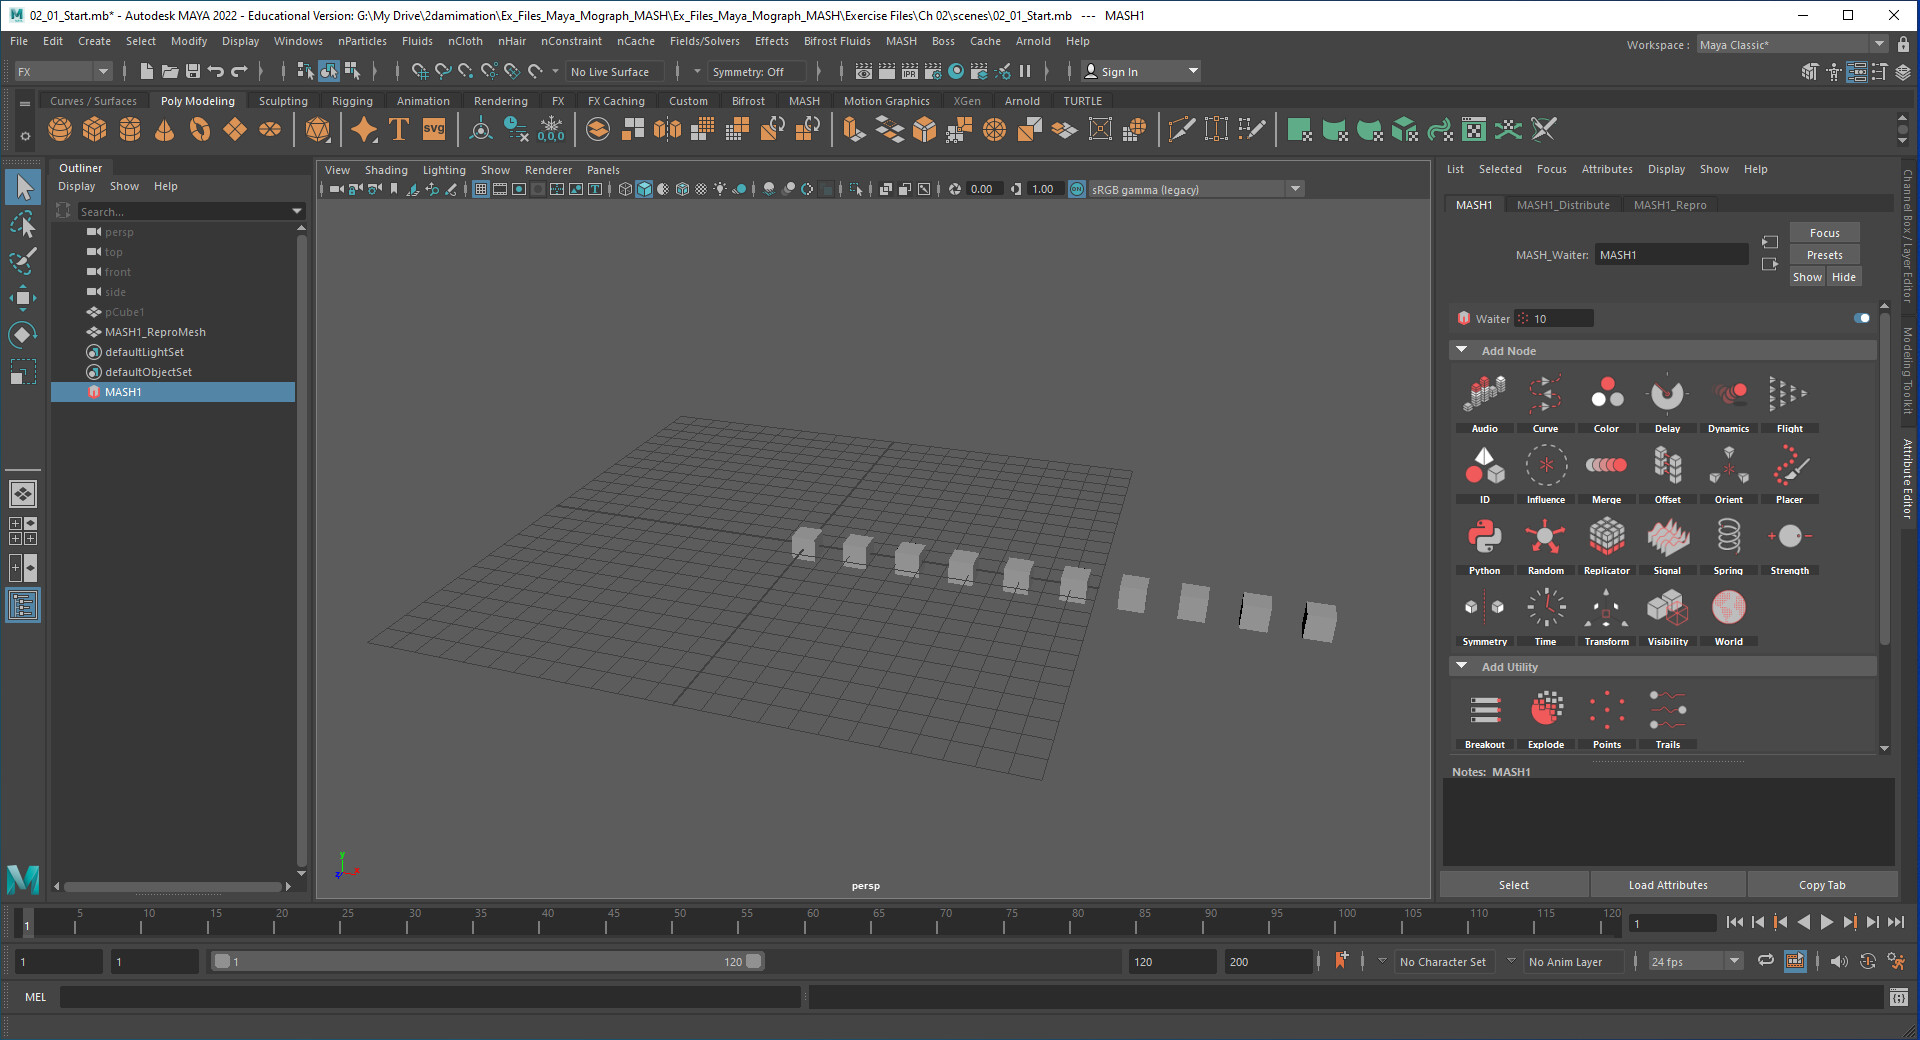This screenshot has height=1040, width=1920.
Task: Open the MASH menu in menu bar
Action: click(x=900, y=42)
